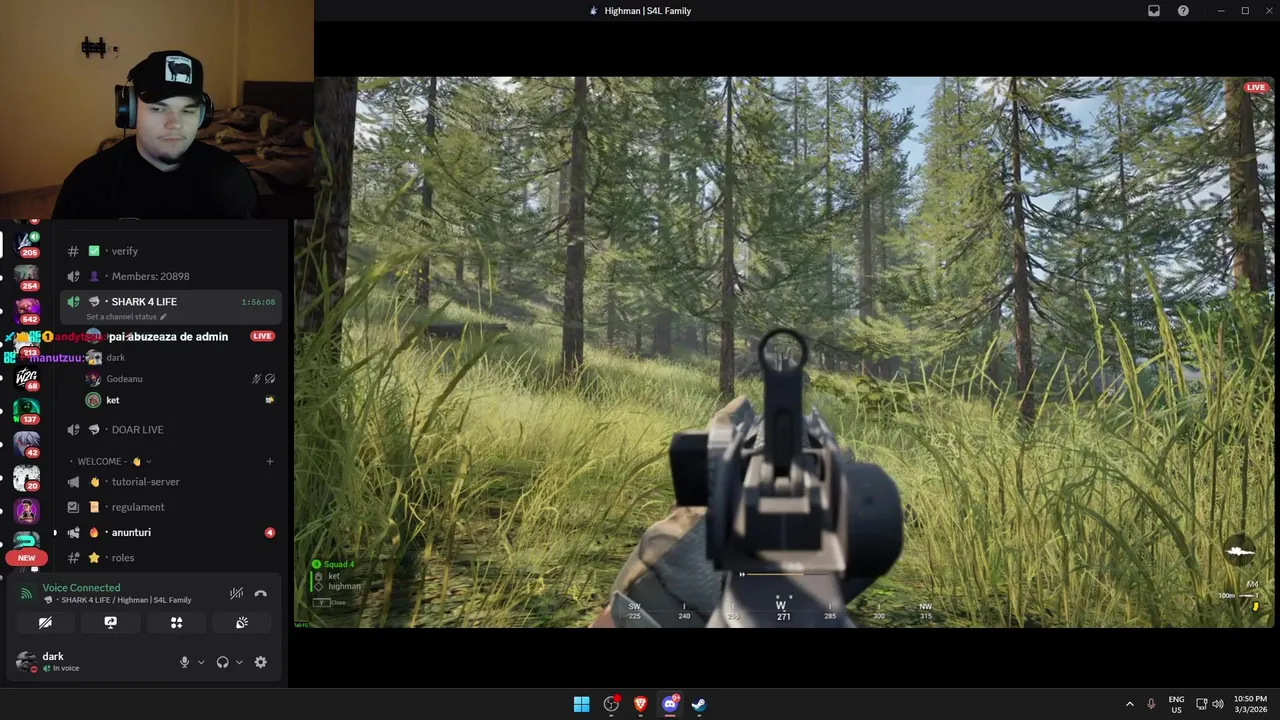This screenshot has width=1280, height=720.
Task: Open server with 68 badge
Action: 27,379
